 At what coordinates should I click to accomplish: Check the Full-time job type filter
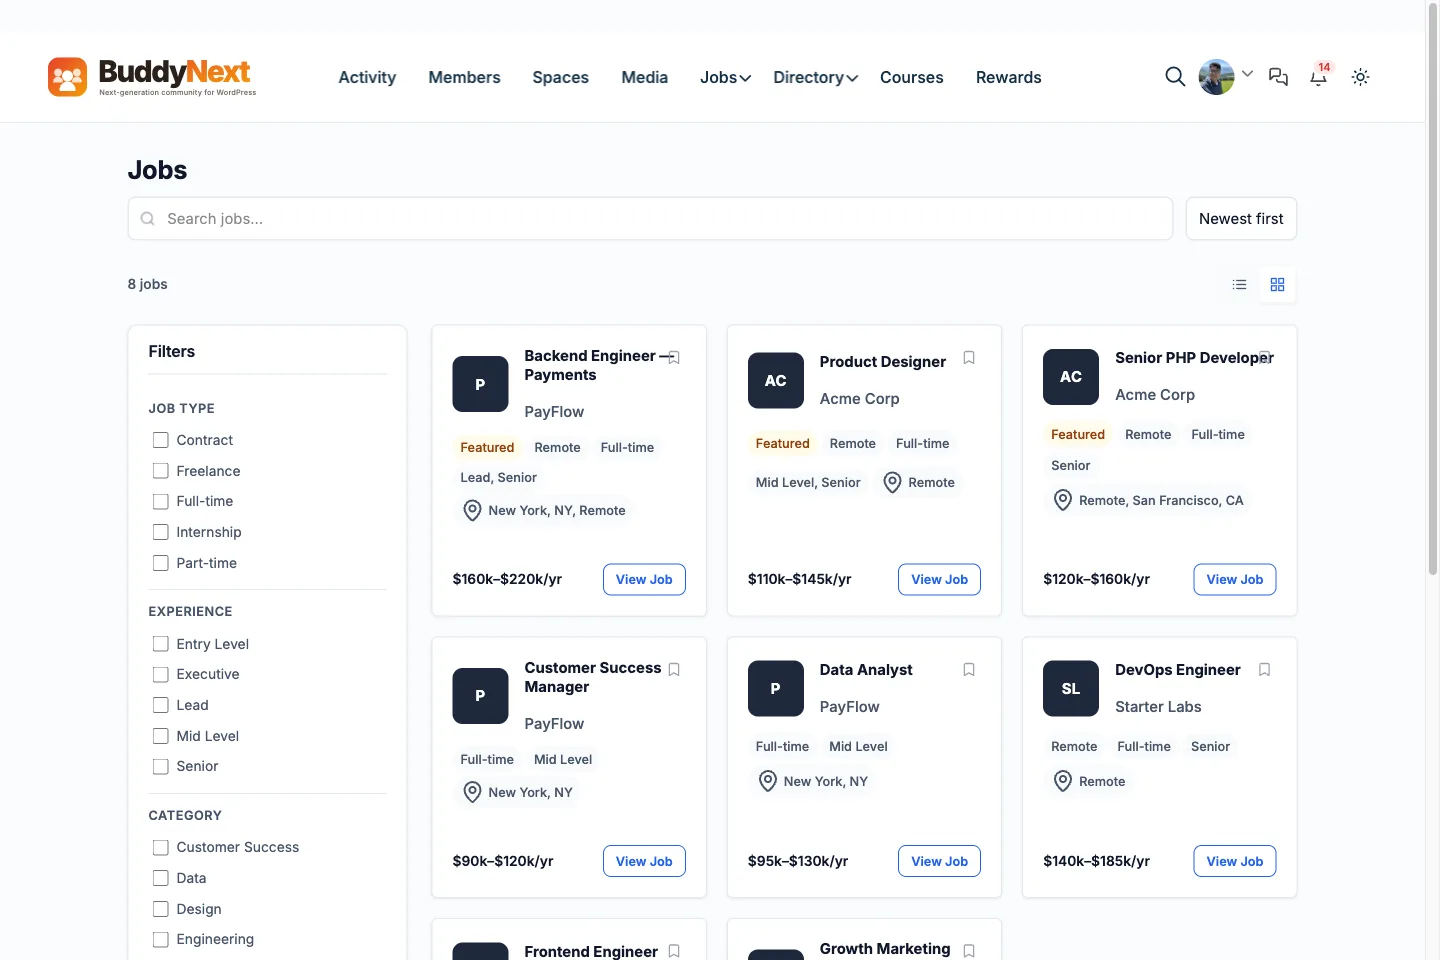pos(160,501)
